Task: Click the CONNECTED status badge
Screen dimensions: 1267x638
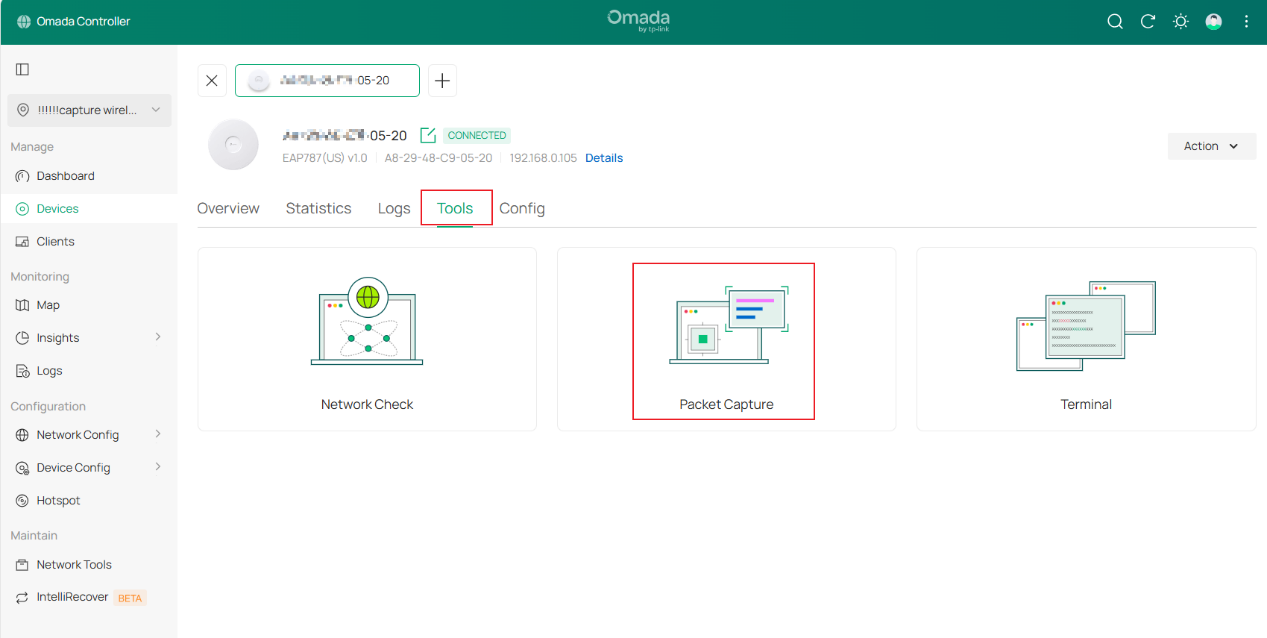Action: point(477,135)
